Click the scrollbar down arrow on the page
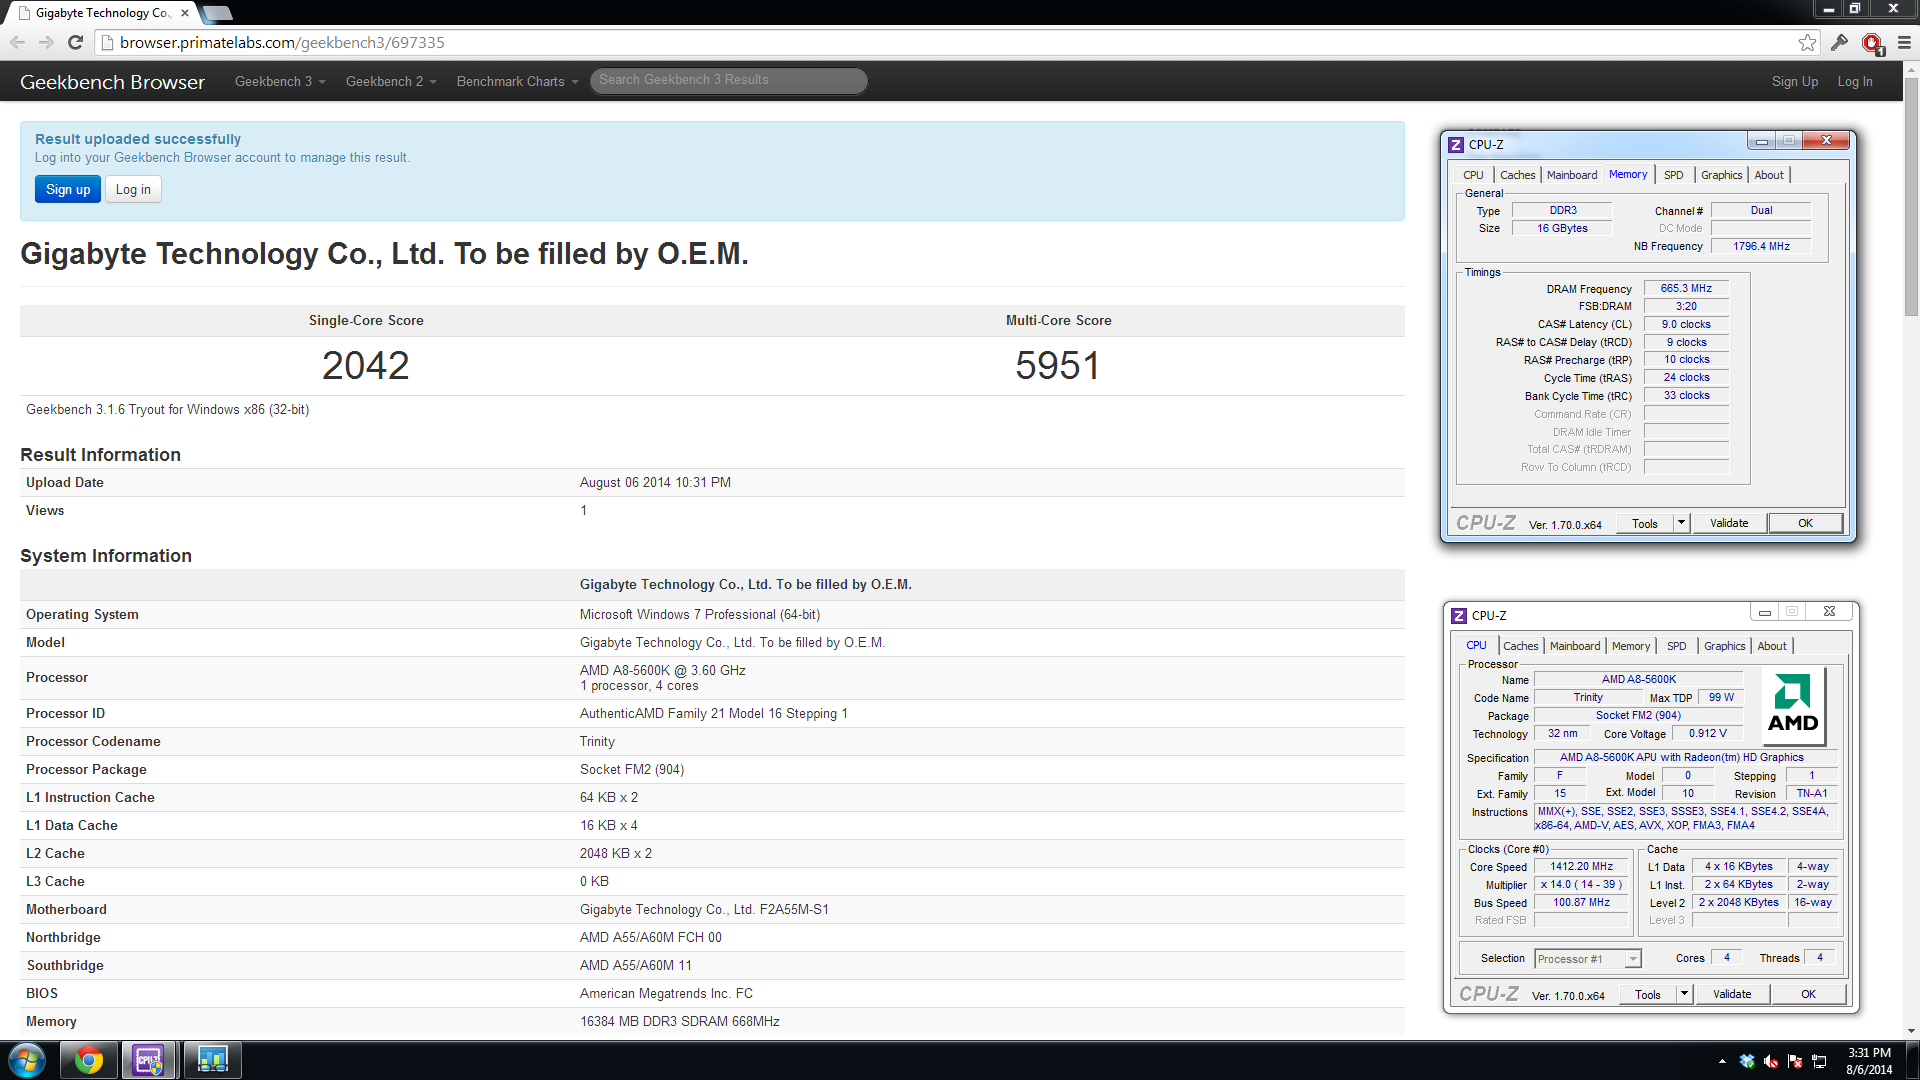The image size is (1920, 1080). 1911,1031
